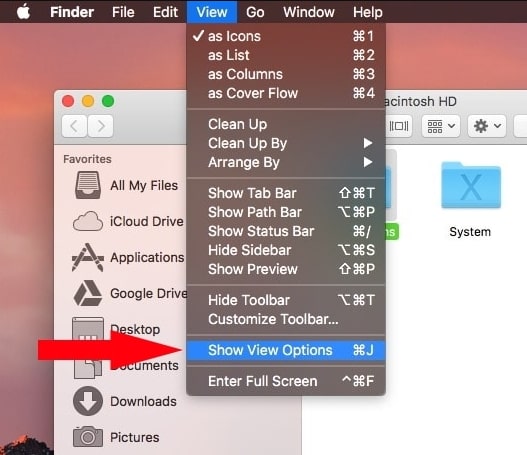527x455 pixels.
Task: Select the Applications sidebar icon
Action: pyautogui.click(x=88, y=257)
